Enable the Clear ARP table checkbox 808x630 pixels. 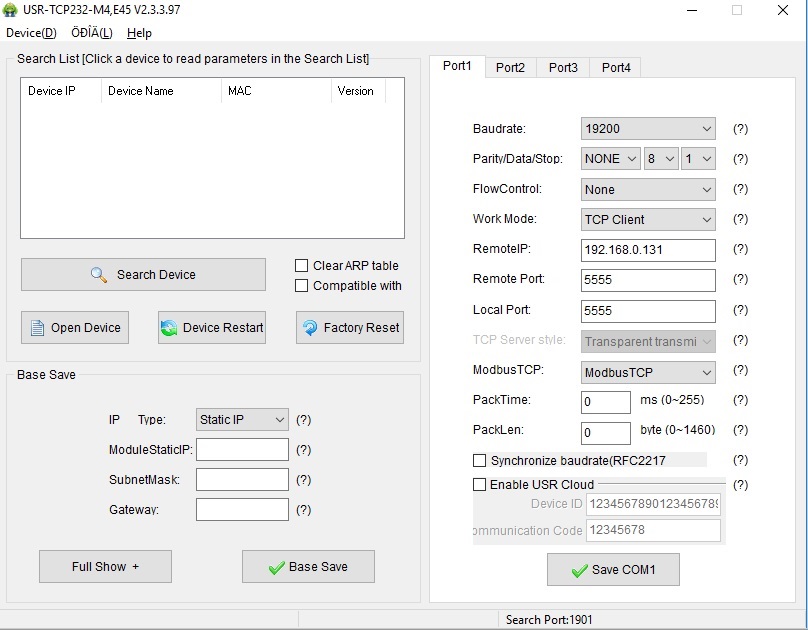click(301, 266)
